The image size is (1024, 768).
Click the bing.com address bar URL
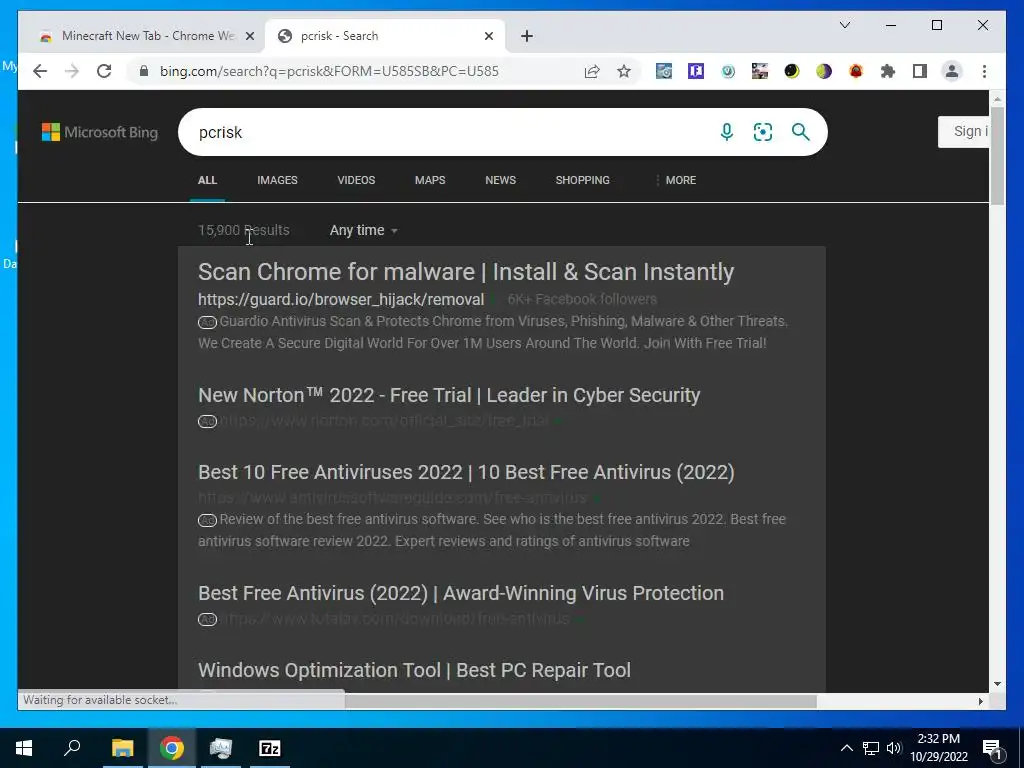pyautogui.click(x=329, y=71)
